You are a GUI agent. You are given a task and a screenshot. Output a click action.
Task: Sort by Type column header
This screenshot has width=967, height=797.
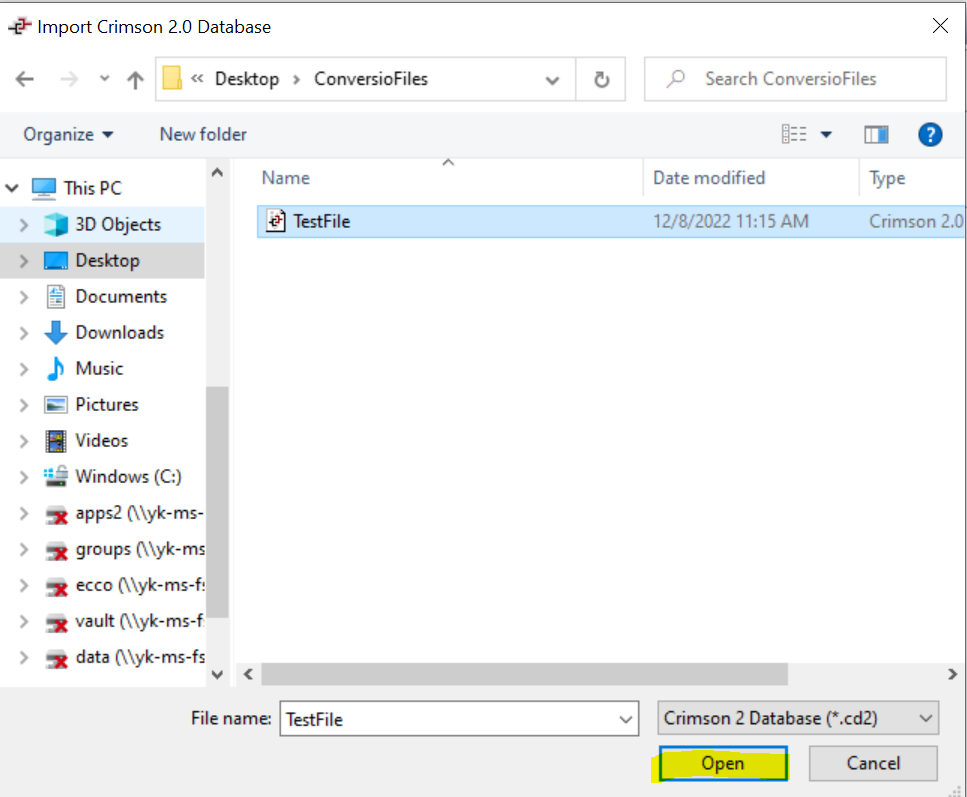click(x=887, y=178)
